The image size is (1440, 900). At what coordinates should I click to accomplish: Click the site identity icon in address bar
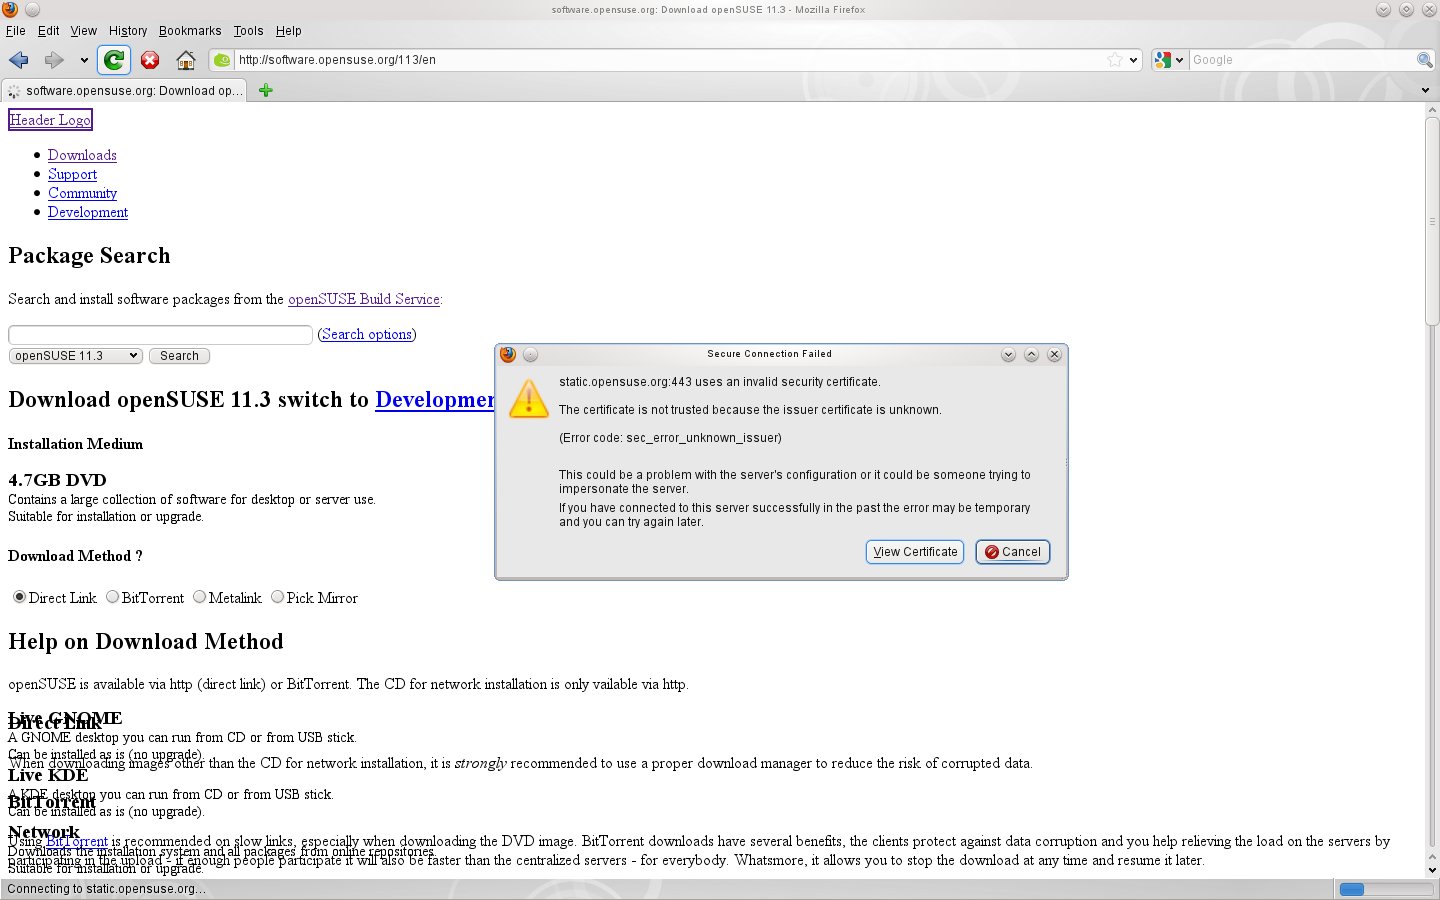pyautogui.click(x=222, y=60)
